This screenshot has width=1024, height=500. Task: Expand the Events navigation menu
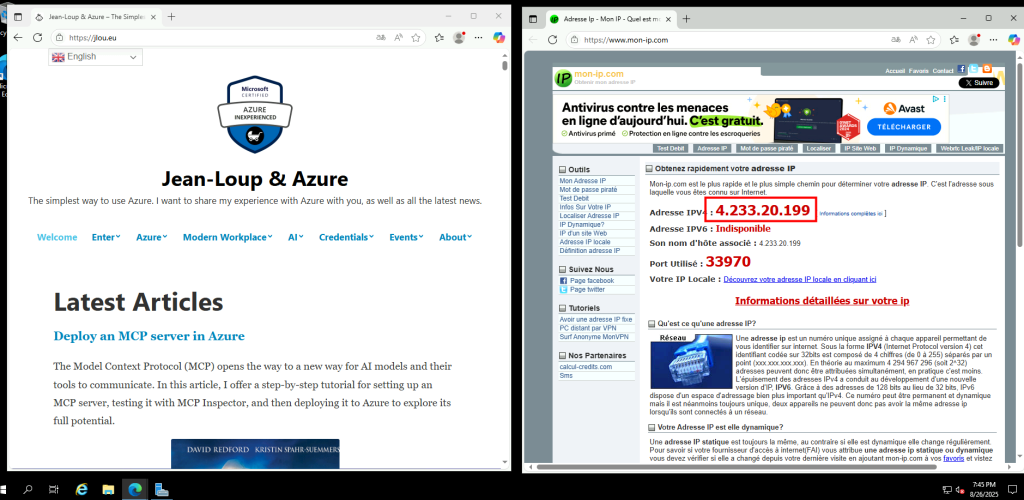[x=406, y=237]
